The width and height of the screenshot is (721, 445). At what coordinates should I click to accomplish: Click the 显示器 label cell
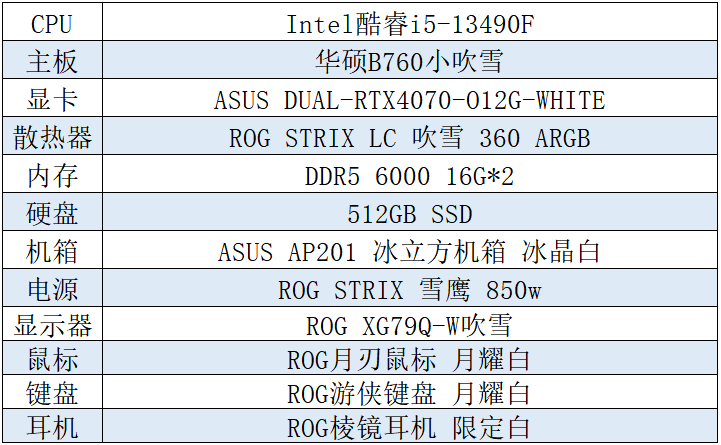52,326
